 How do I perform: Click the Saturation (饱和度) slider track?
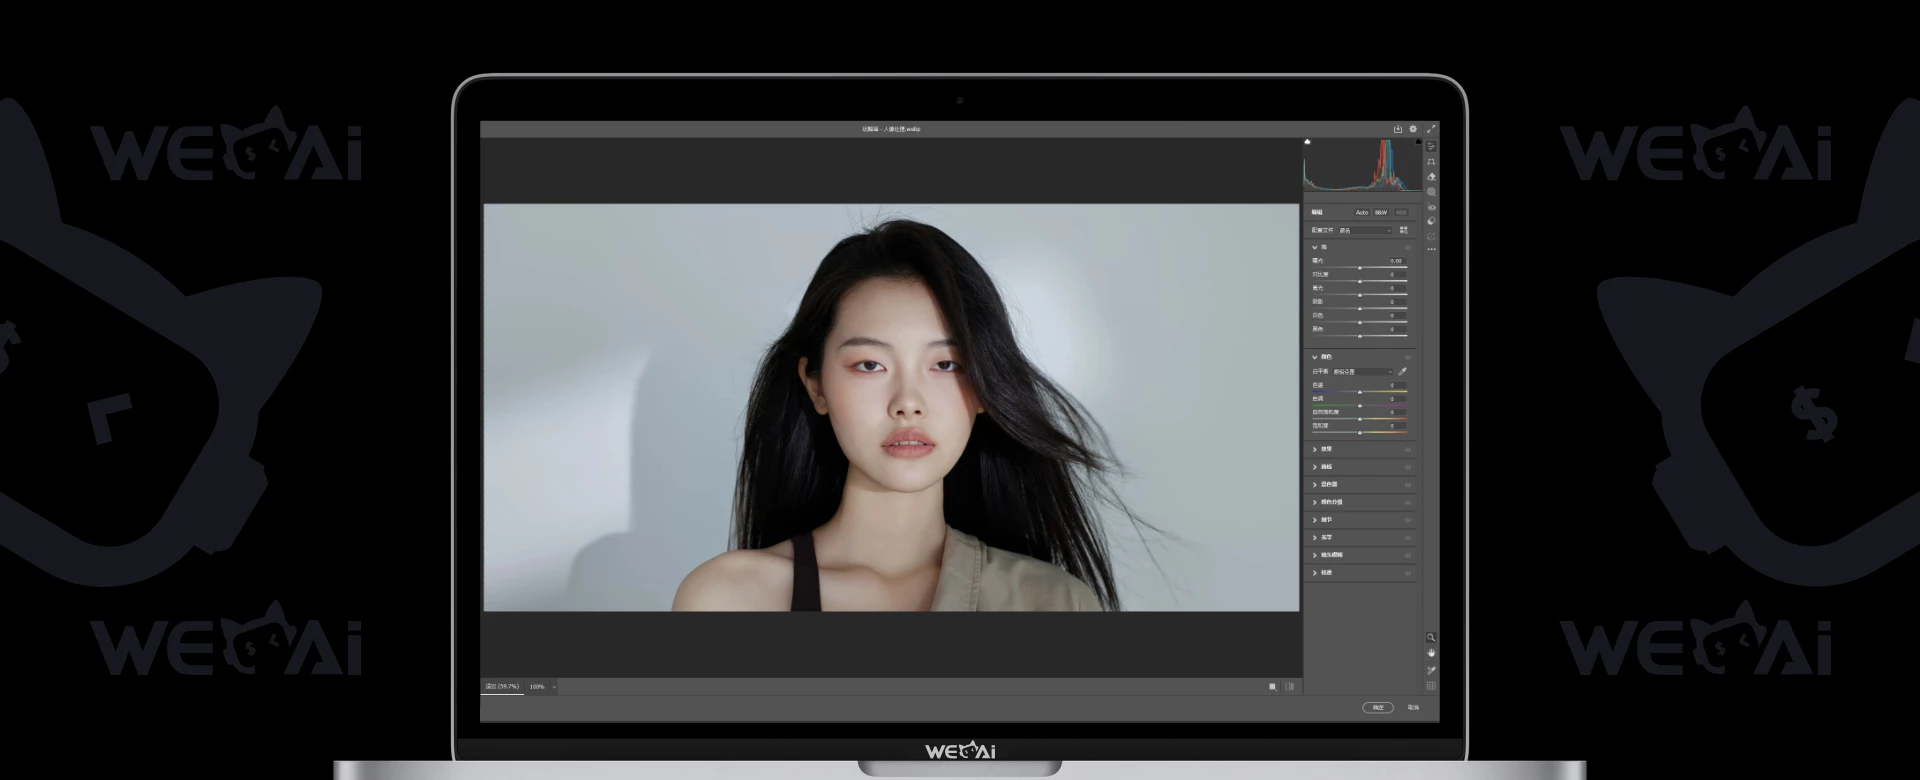[1360, 432]
